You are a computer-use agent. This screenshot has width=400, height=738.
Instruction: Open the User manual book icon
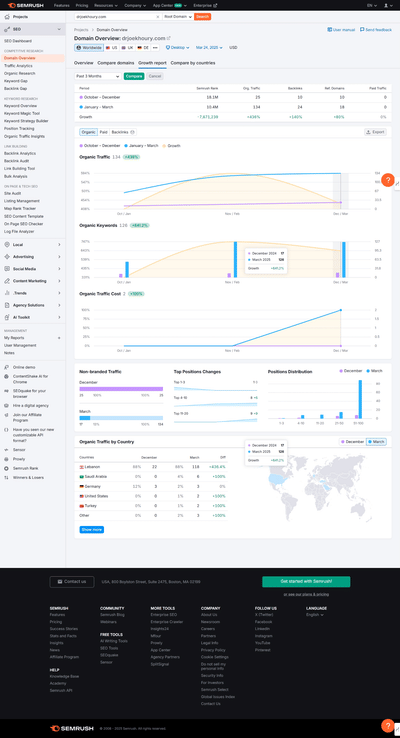(x=329, y=30)
